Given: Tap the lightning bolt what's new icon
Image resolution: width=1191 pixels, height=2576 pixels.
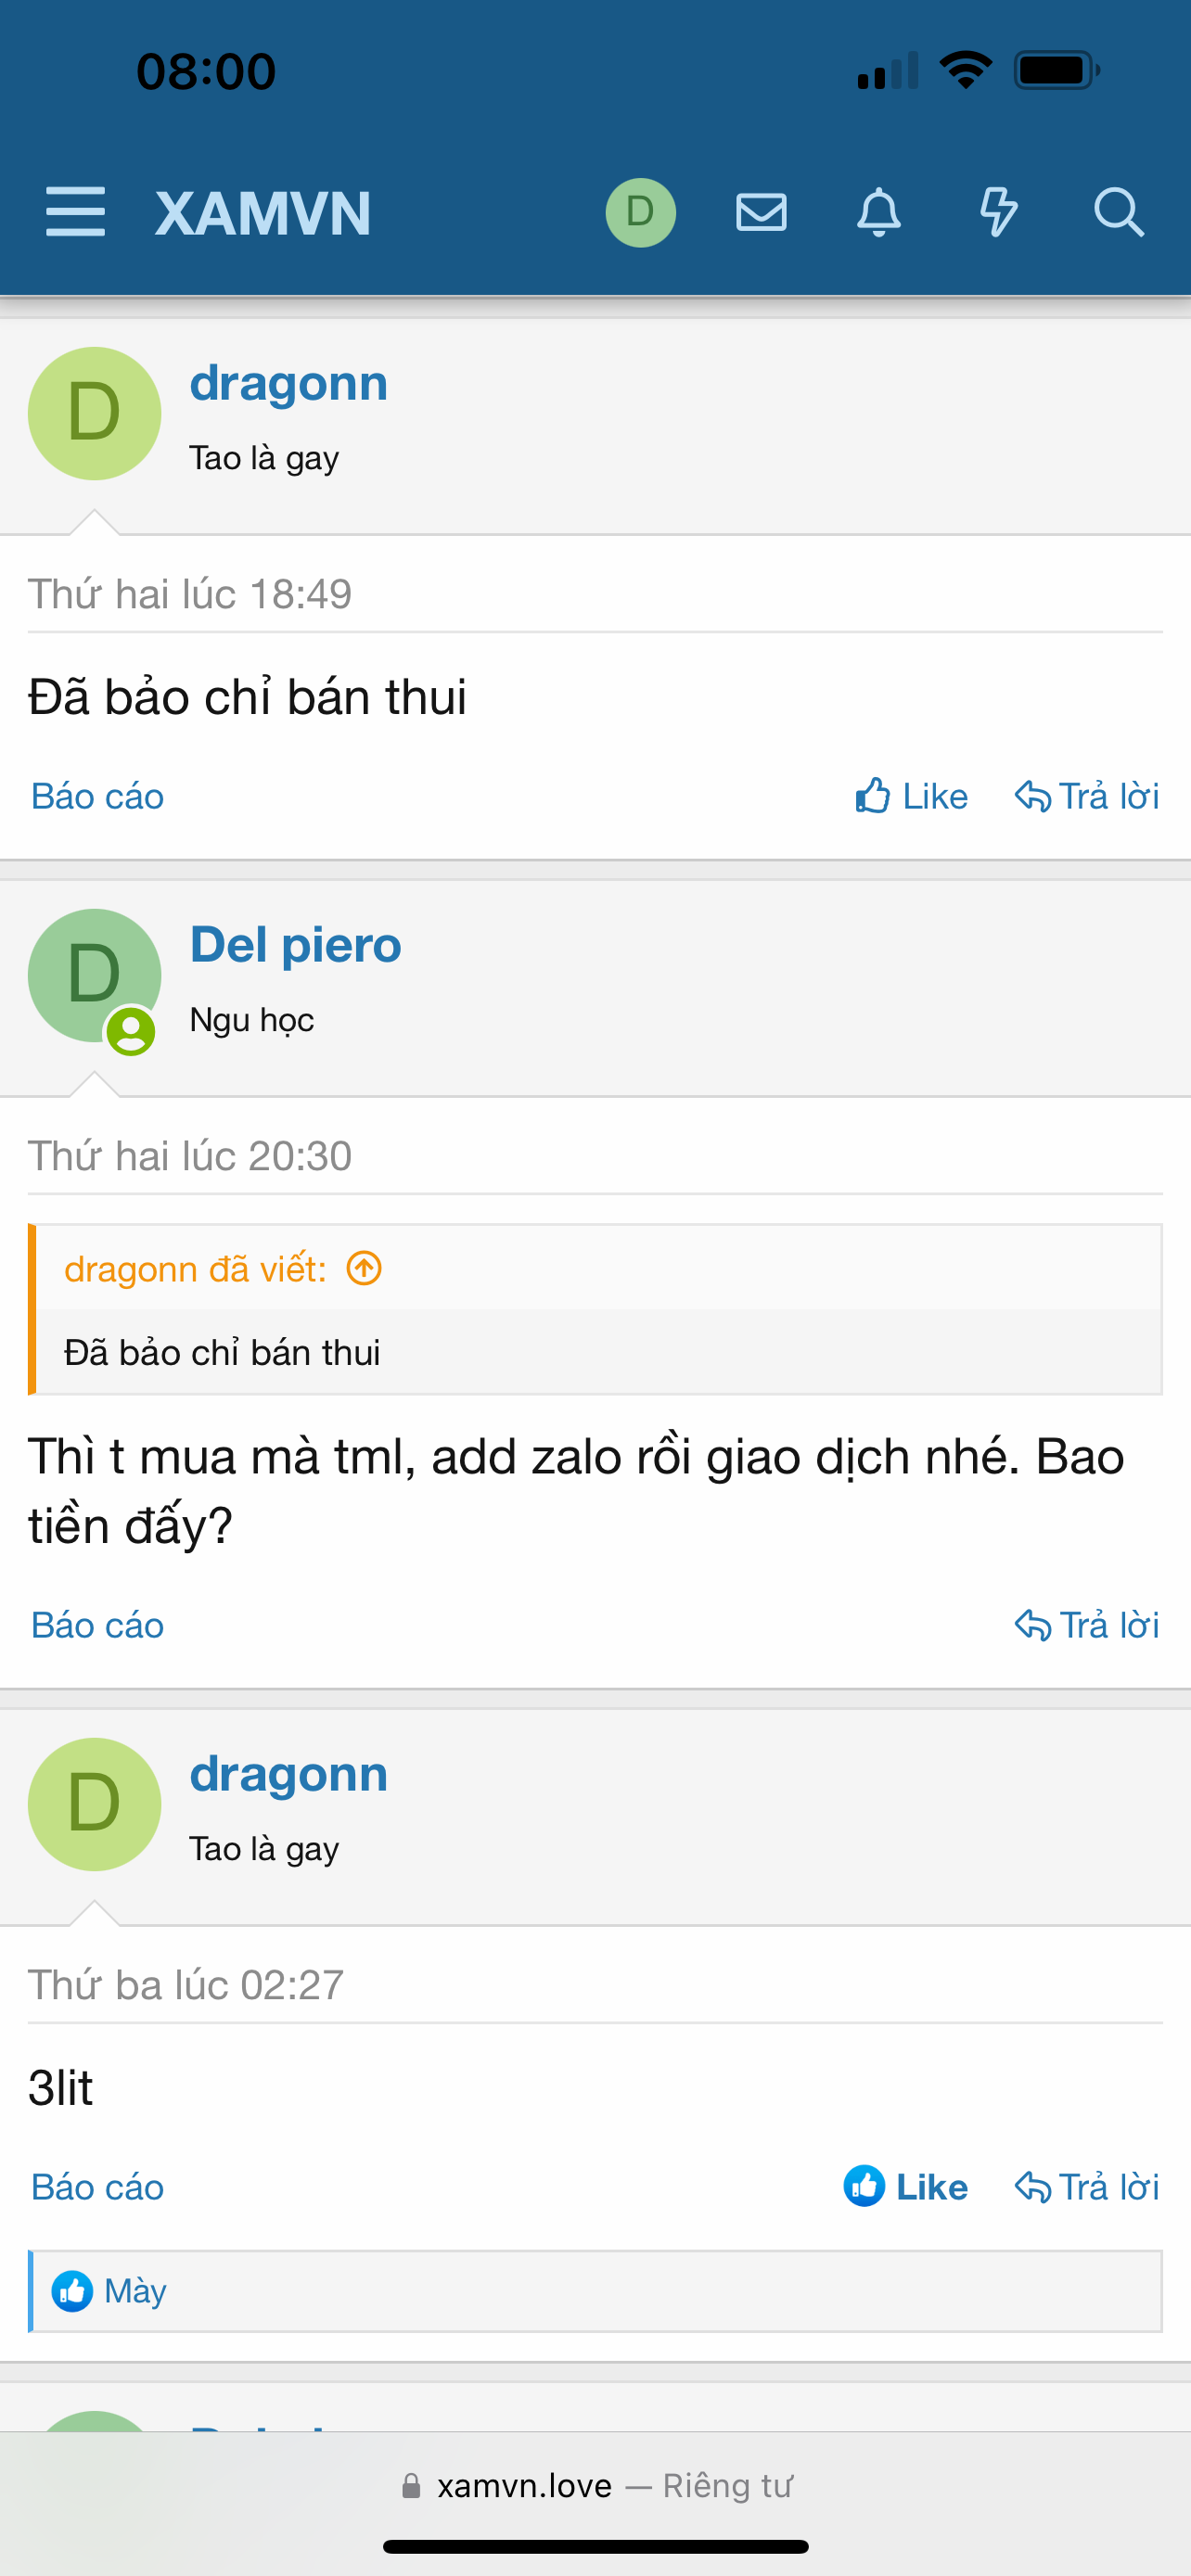Looking at the screenshot, I should [x=998, y=212].
